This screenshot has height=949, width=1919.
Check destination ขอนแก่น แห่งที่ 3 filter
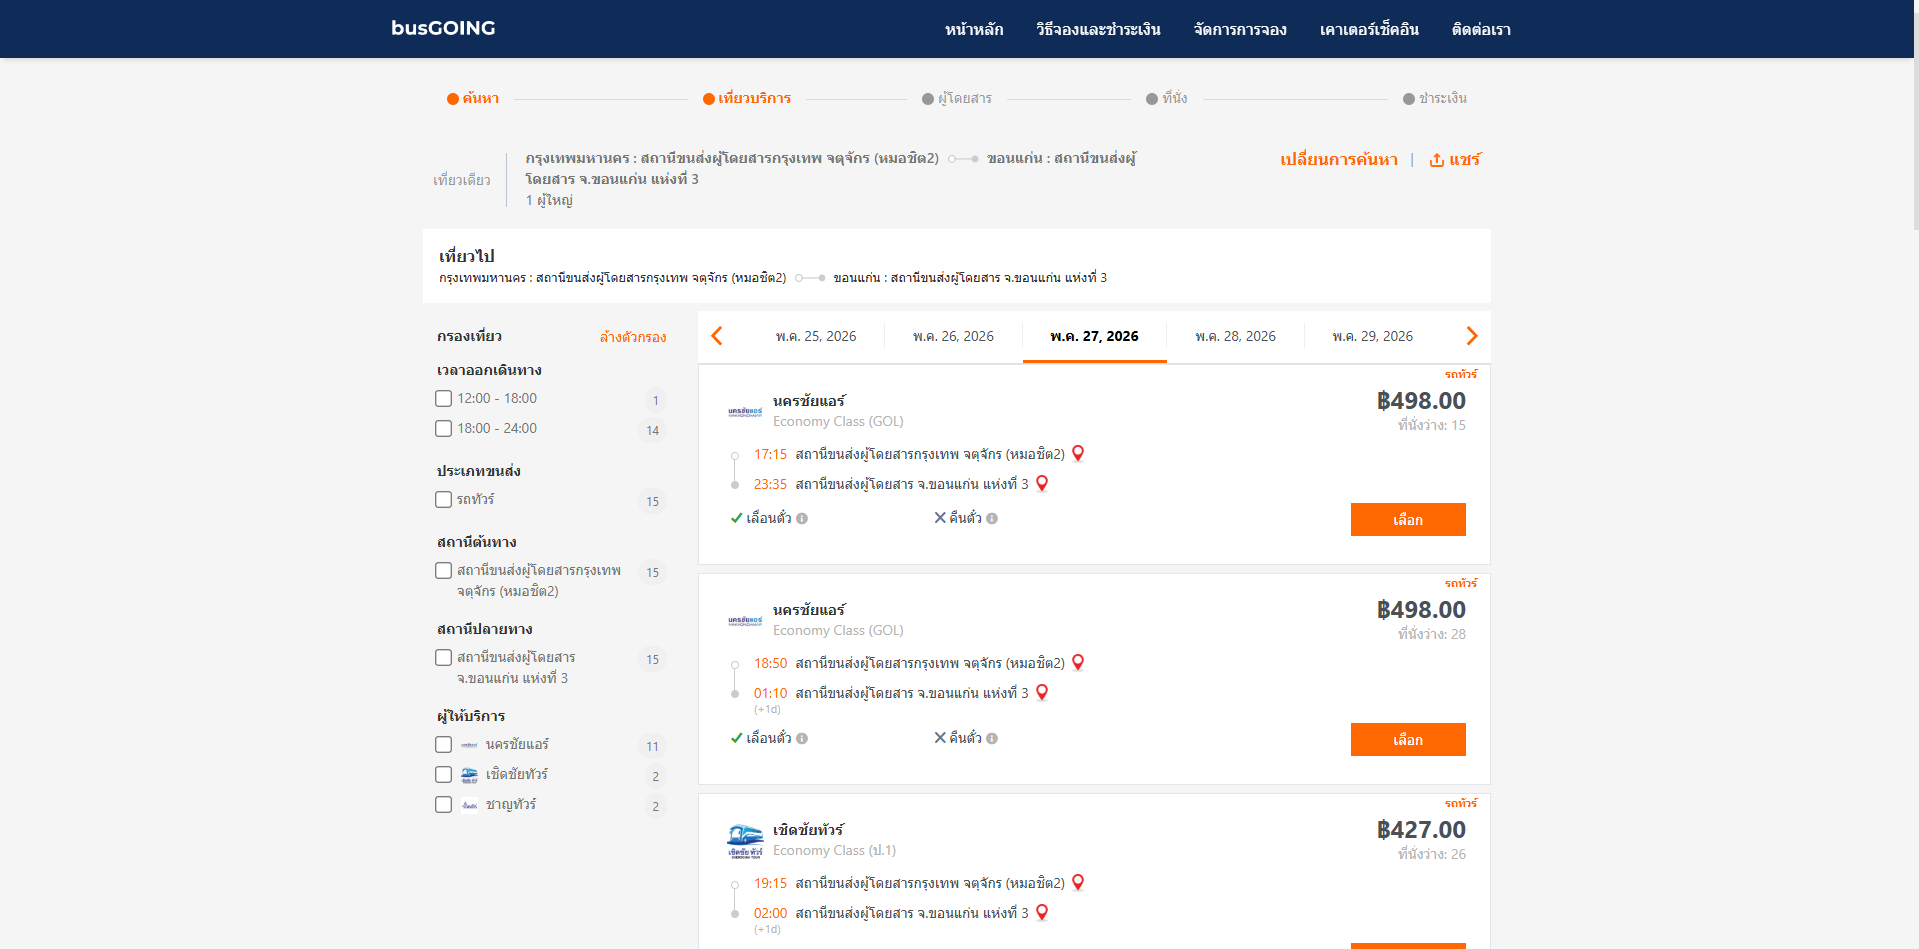(x=444, y=657)
